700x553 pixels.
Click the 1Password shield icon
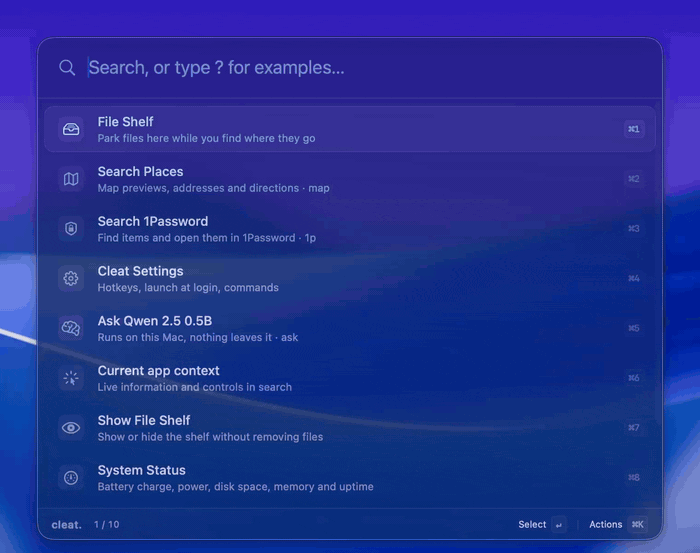[x=71, y=229]
